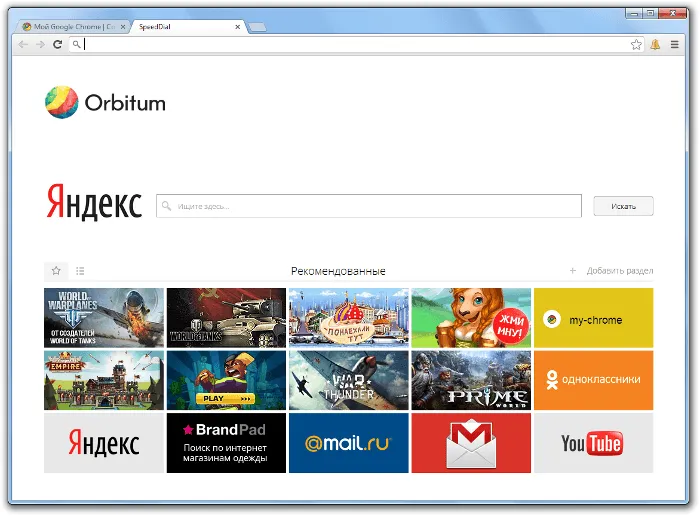Open a new tab

(258, 28)
